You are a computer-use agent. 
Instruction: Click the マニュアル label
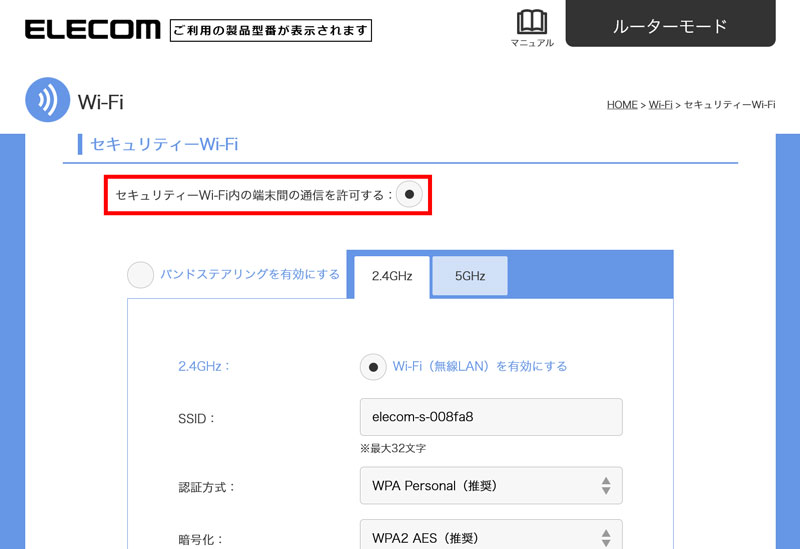point(532,43)
